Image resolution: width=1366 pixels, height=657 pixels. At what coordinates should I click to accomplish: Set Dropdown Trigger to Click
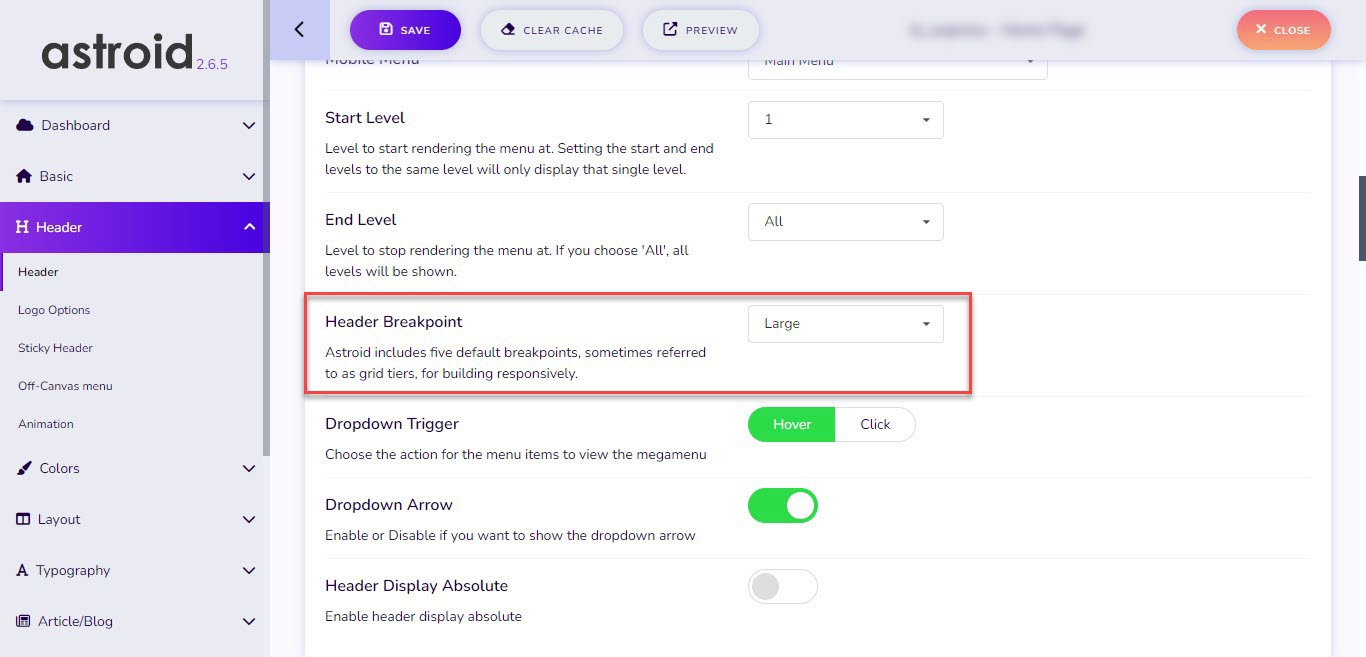click(875, 424)
